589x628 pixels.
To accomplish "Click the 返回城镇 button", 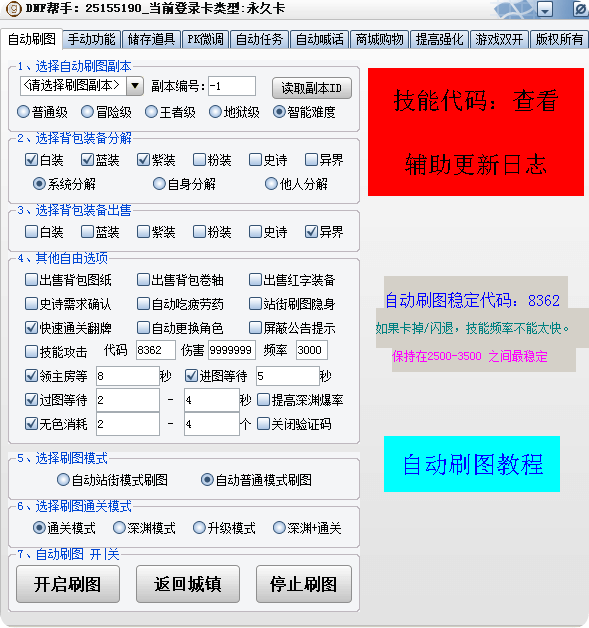I will pyautogui.click(x=188, y=584).
